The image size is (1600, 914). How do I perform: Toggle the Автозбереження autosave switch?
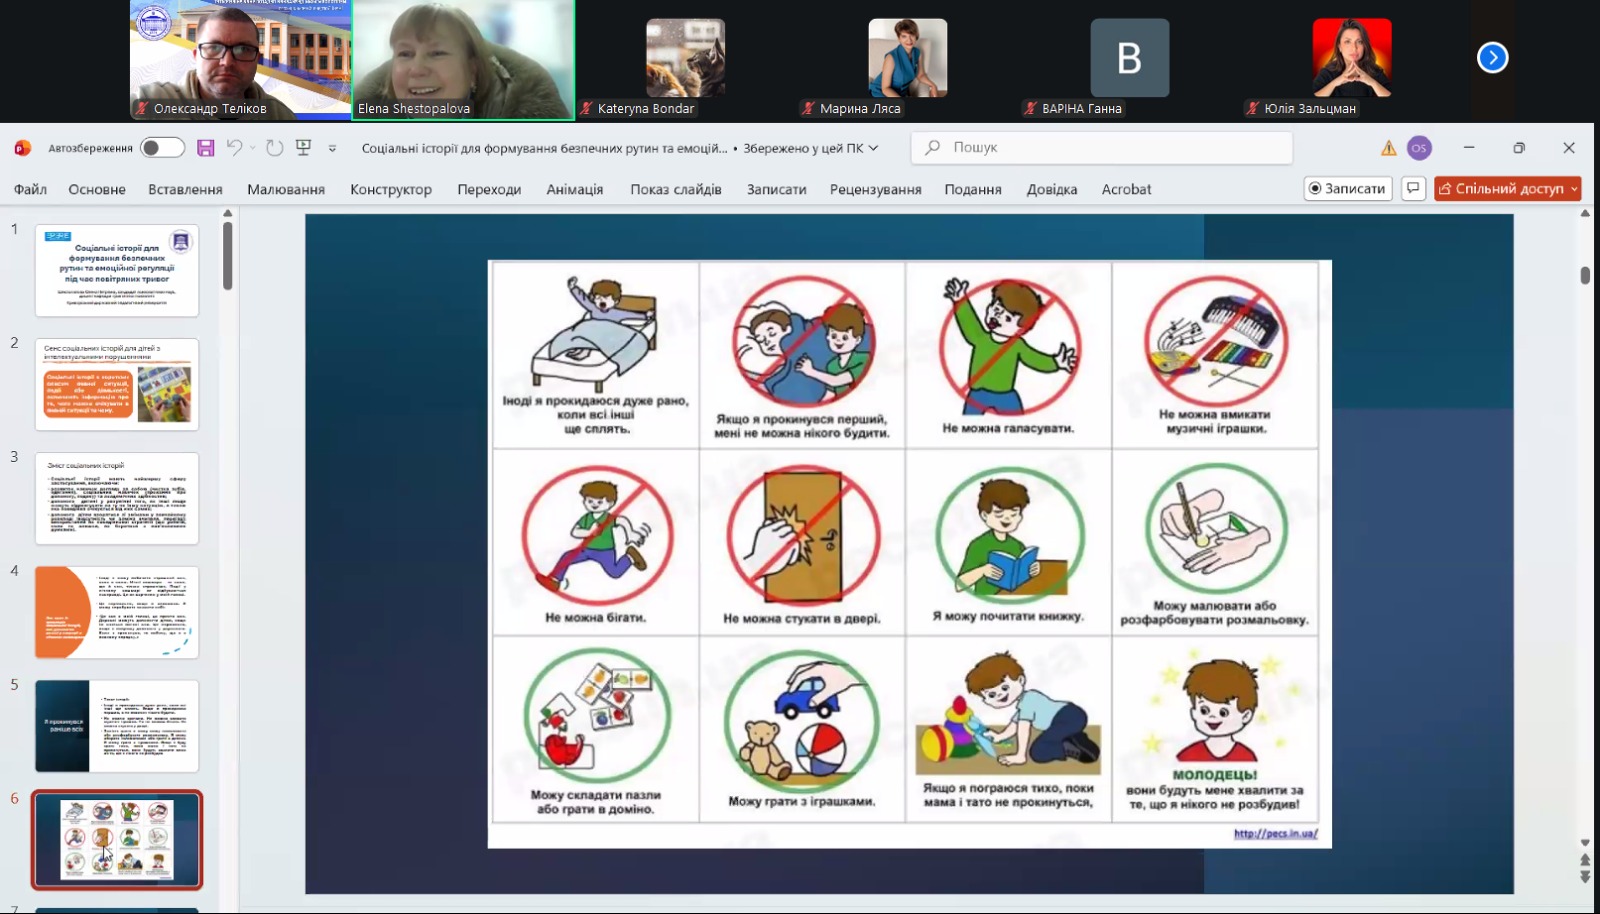coord(162,148)
